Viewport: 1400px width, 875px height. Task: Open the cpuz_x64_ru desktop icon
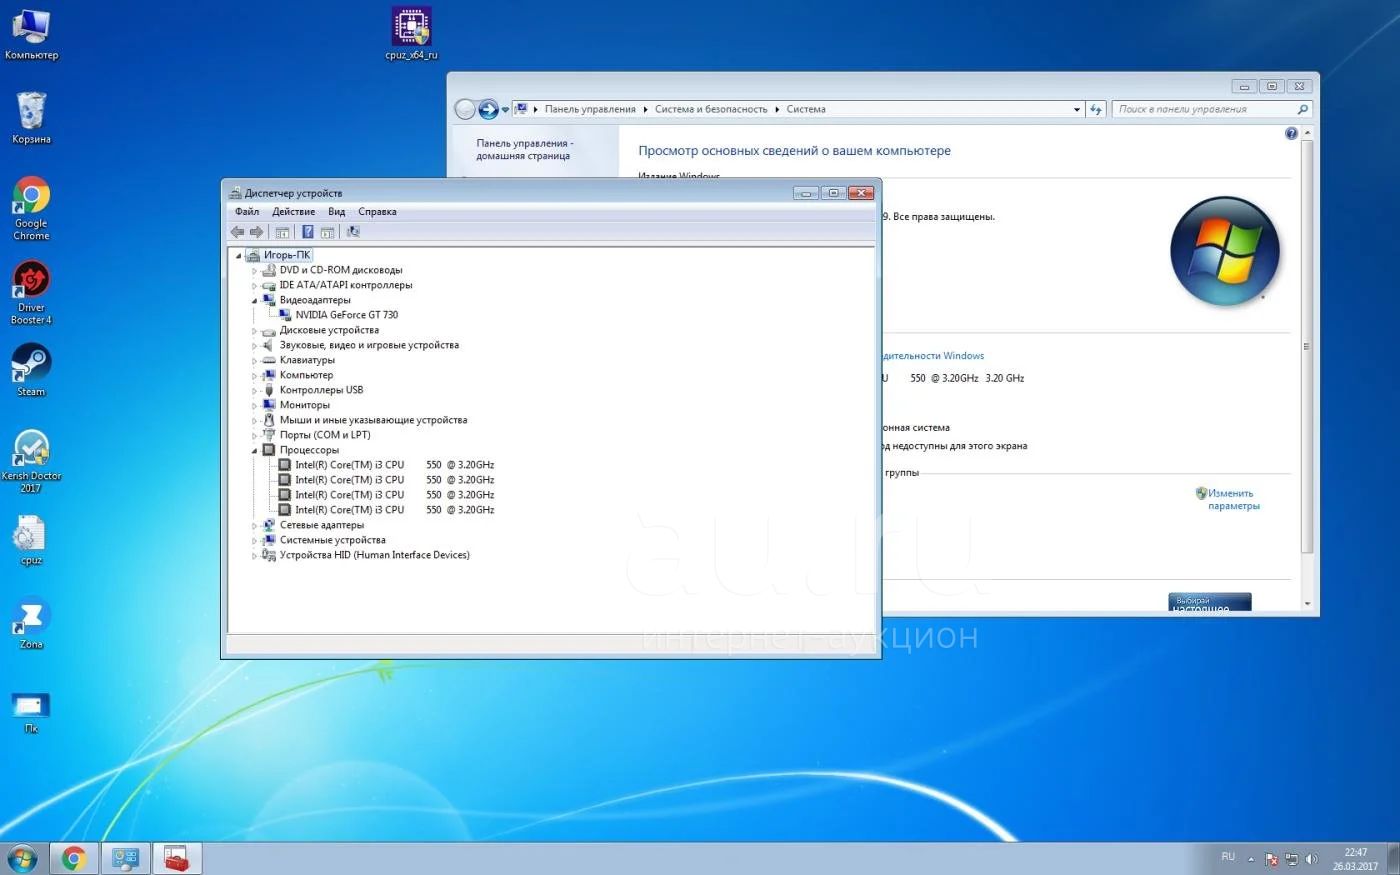click(411, 33)
